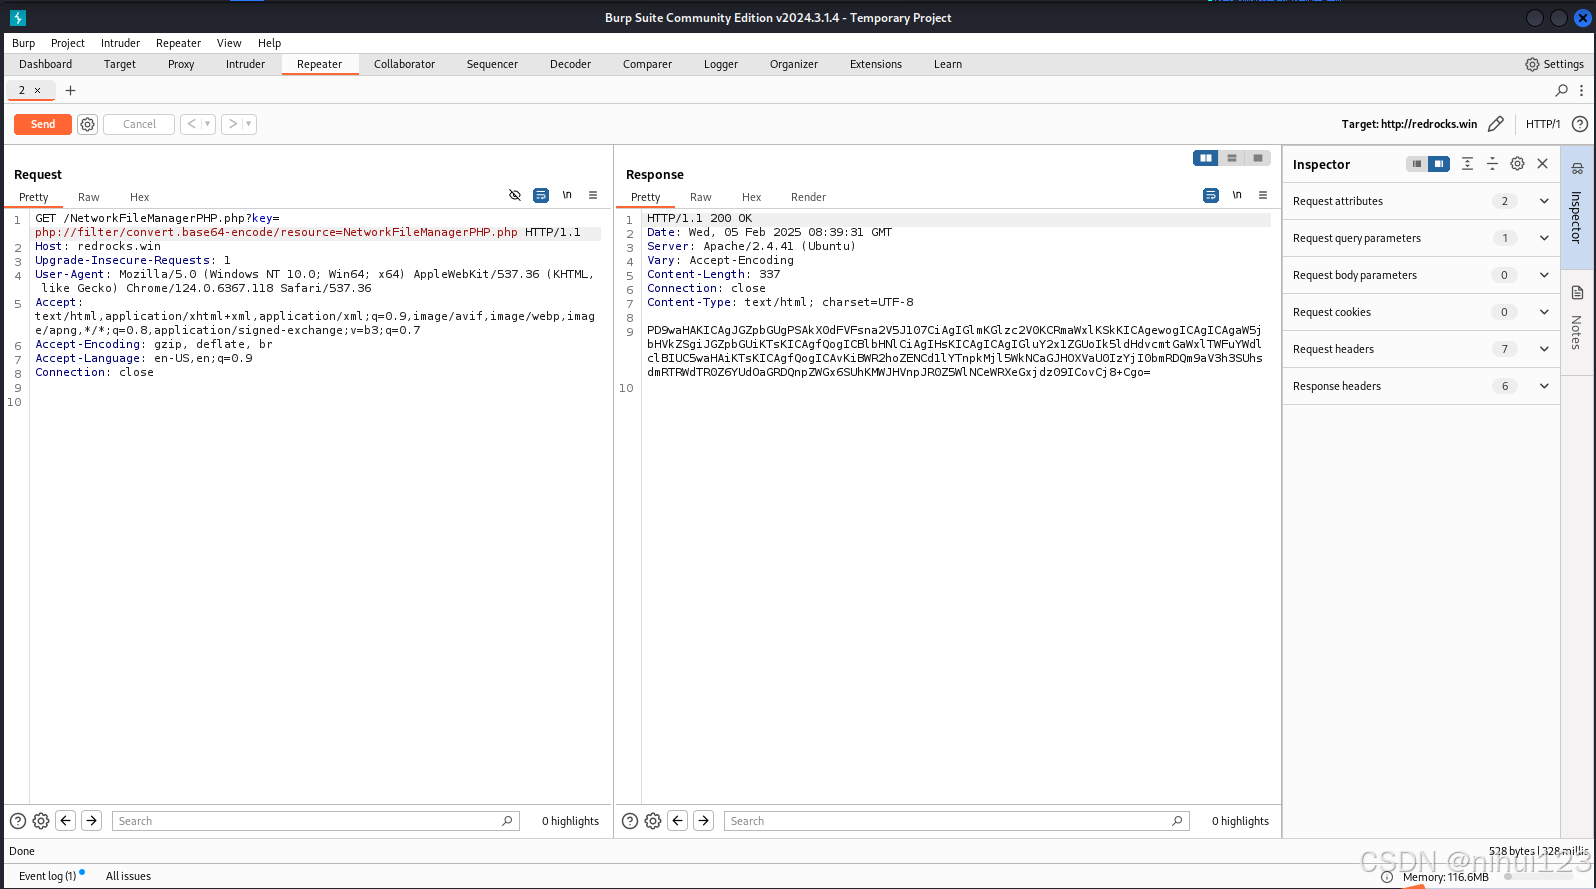Open request editor options menu
This screenshot has width=1596, height=889.
[593, 195]
